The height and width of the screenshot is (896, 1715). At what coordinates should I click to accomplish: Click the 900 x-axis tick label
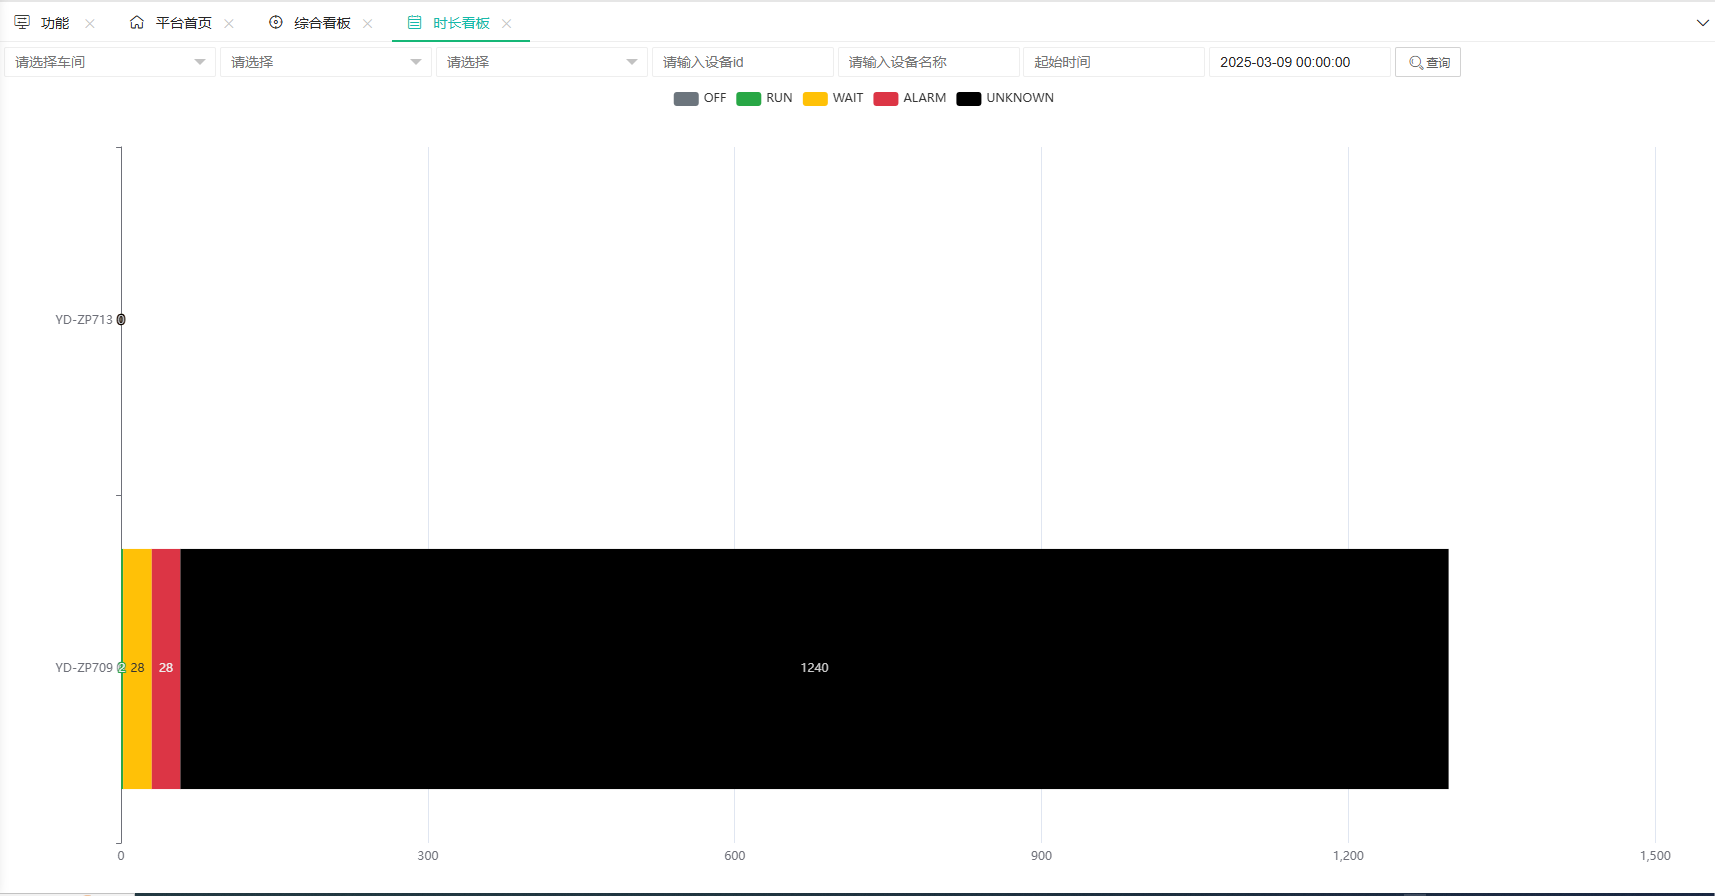[x=1041, y=856]
